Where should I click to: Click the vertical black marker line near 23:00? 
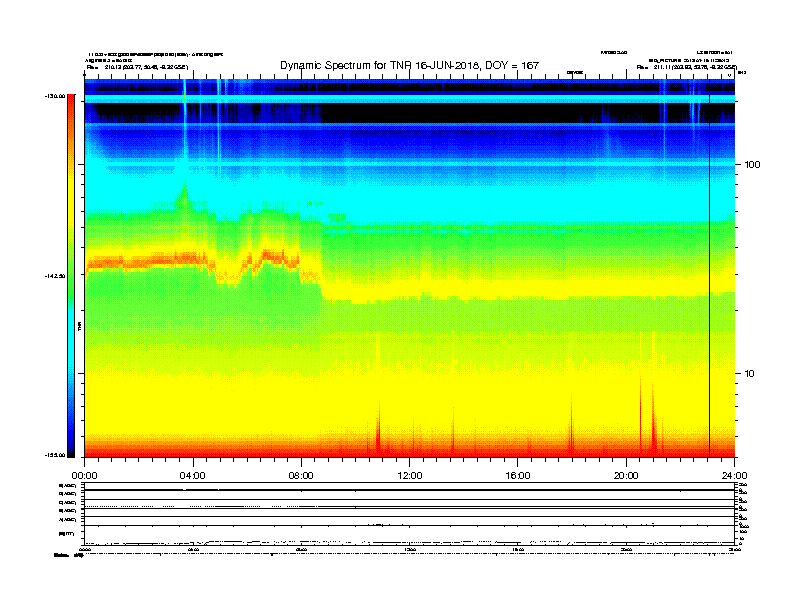[709, 268]
